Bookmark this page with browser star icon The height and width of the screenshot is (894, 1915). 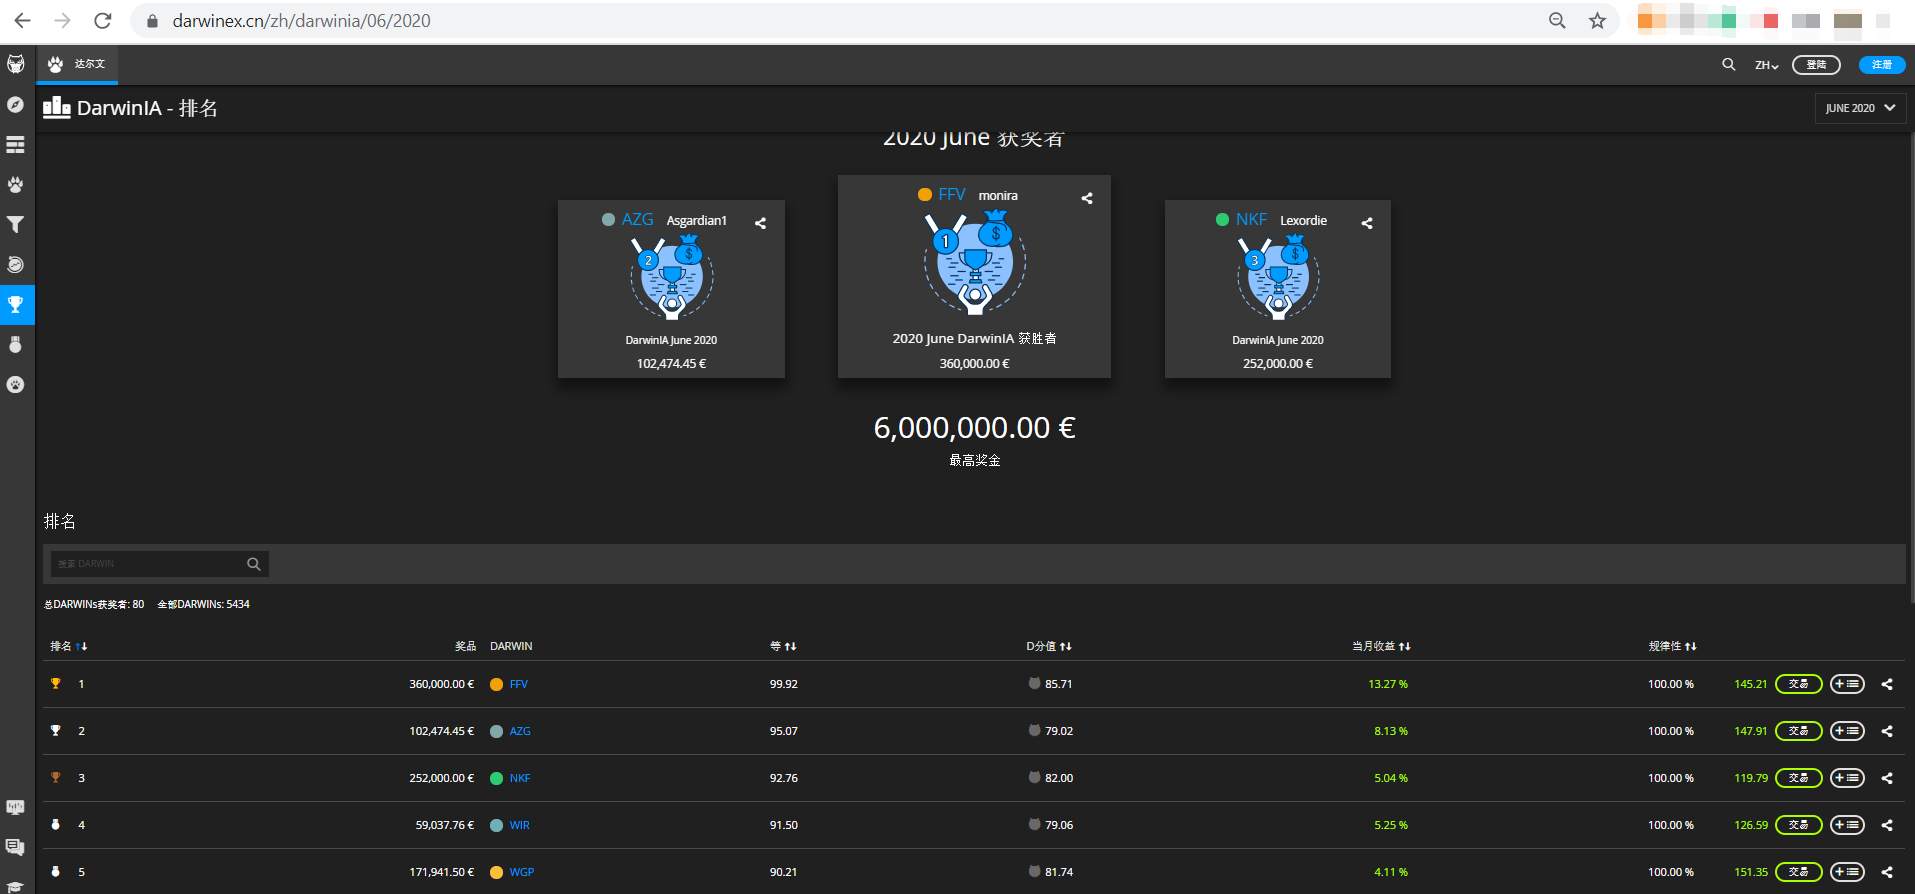[1597, 21]
